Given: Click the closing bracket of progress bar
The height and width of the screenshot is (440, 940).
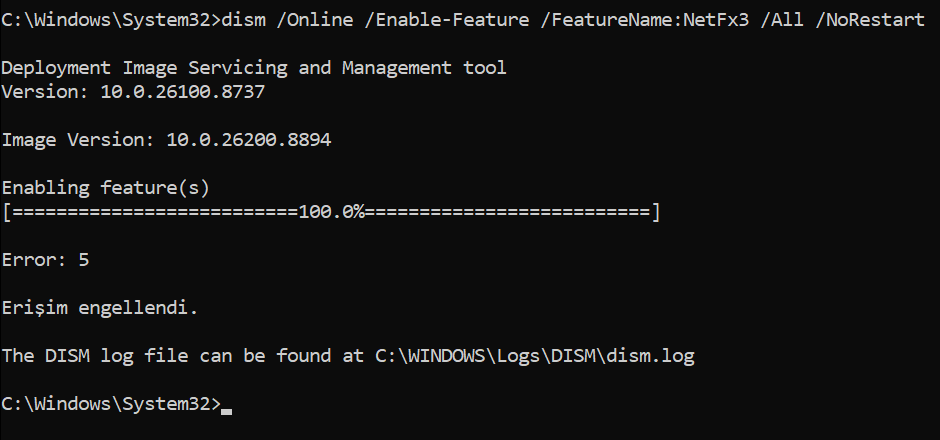Looking at the screenshot, I should coord(656,212).
